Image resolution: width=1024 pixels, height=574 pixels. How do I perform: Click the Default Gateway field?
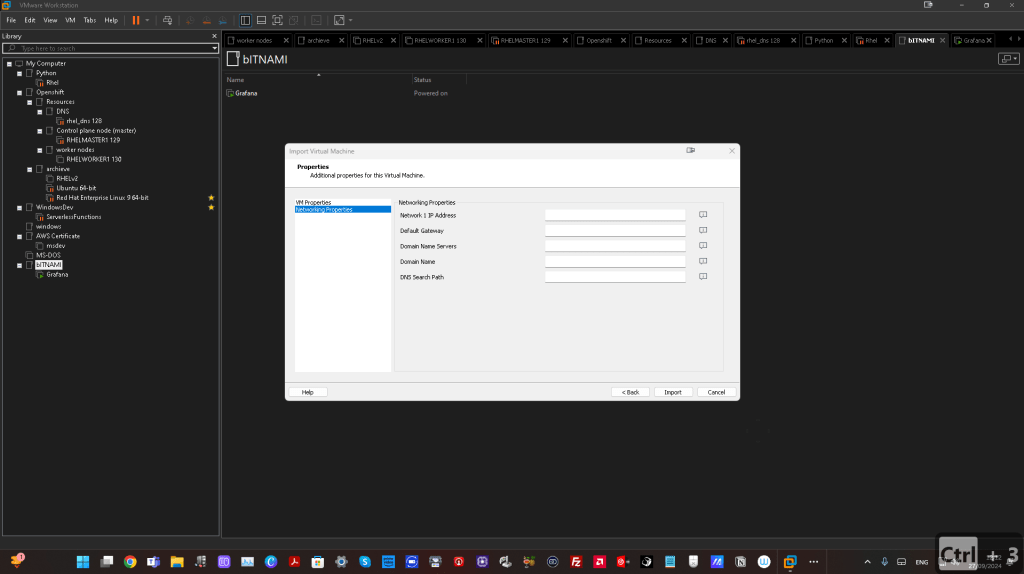[615, 231]
